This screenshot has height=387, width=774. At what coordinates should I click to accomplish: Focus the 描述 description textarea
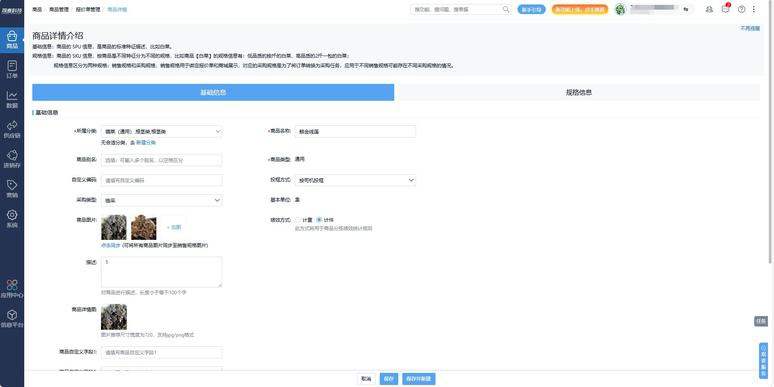(161, 272)
